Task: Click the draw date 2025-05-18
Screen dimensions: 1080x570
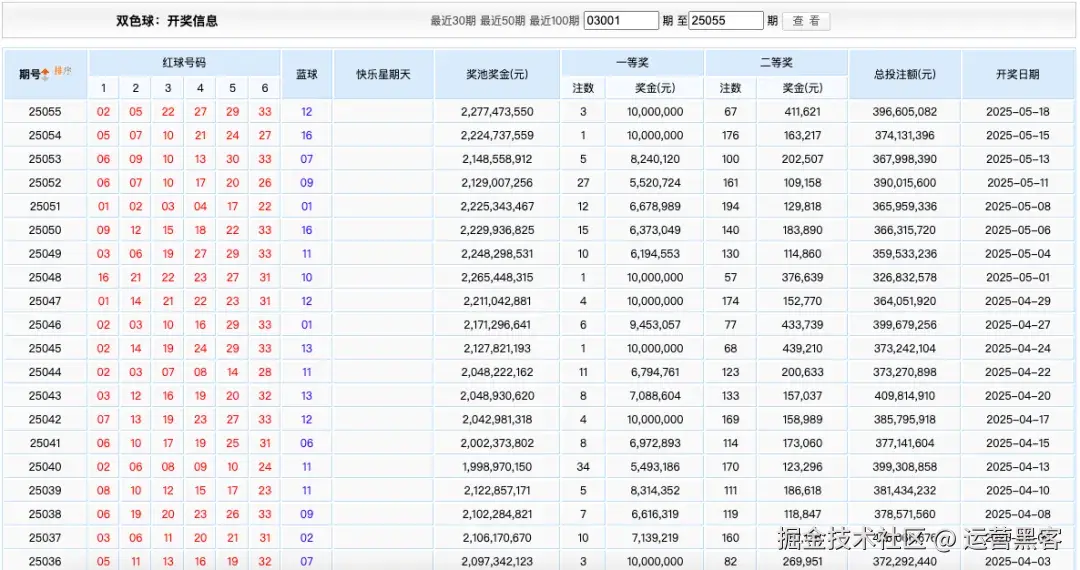Action: (1017, 112)
